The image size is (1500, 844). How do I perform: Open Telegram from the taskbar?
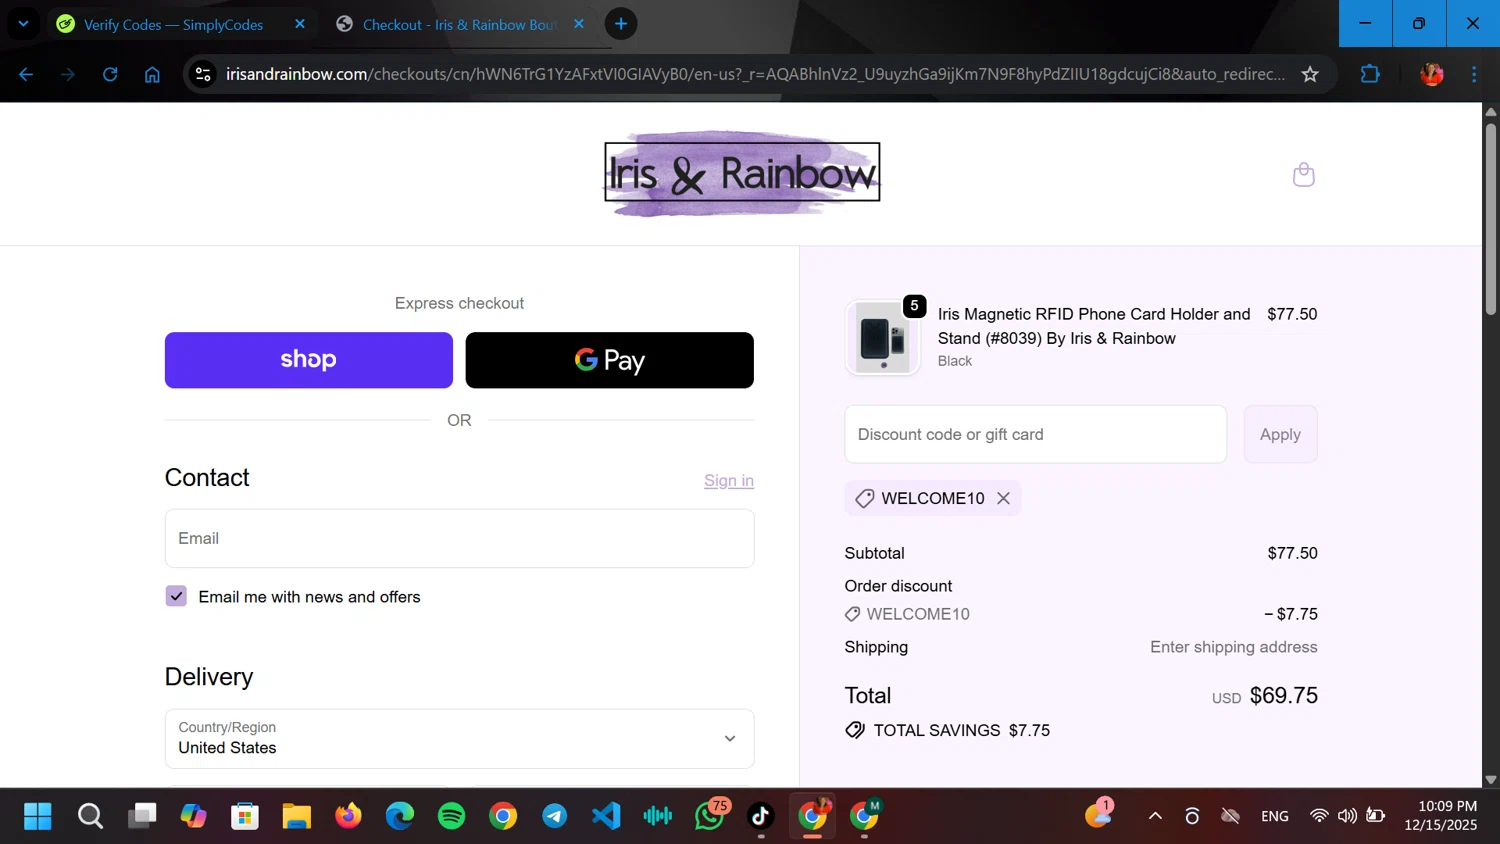[x=555, y=816]
